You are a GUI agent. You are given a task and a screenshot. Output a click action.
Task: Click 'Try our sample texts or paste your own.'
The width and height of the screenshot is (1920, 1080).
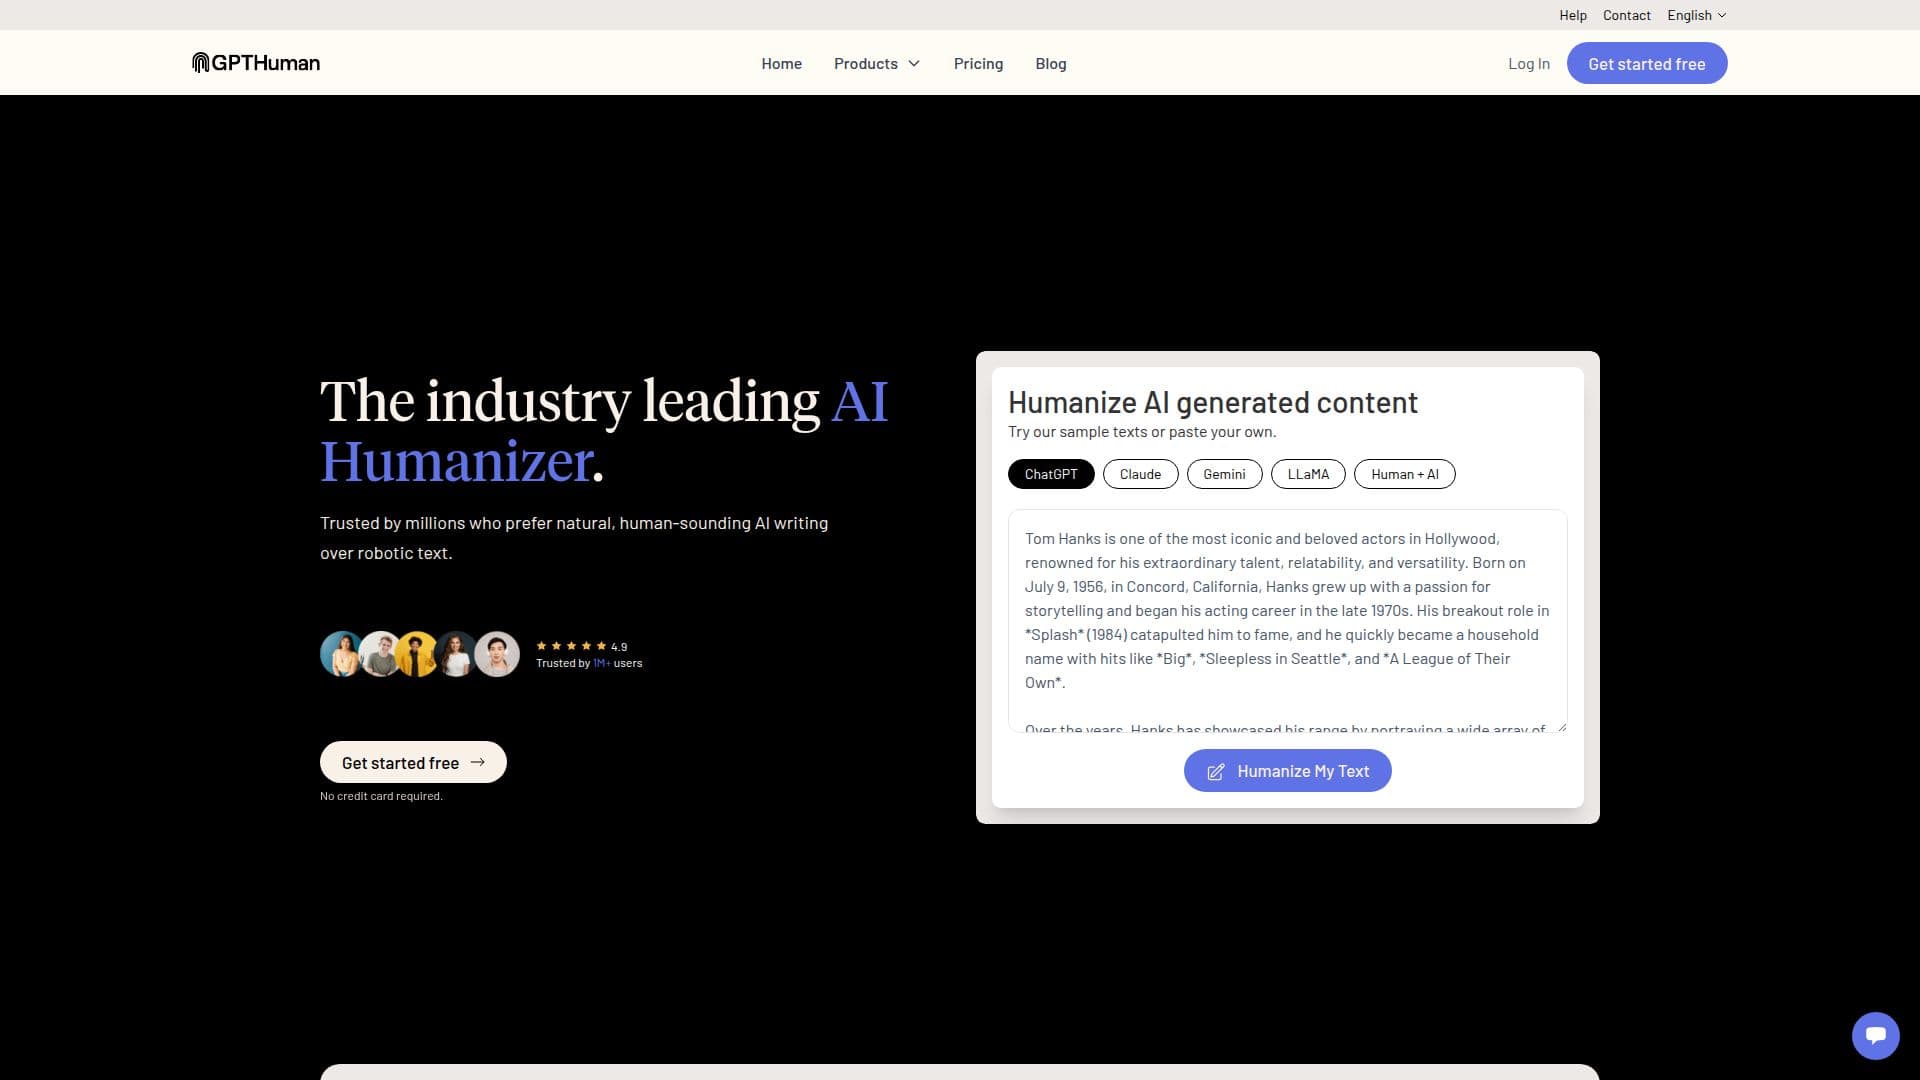coord(1142,432)
